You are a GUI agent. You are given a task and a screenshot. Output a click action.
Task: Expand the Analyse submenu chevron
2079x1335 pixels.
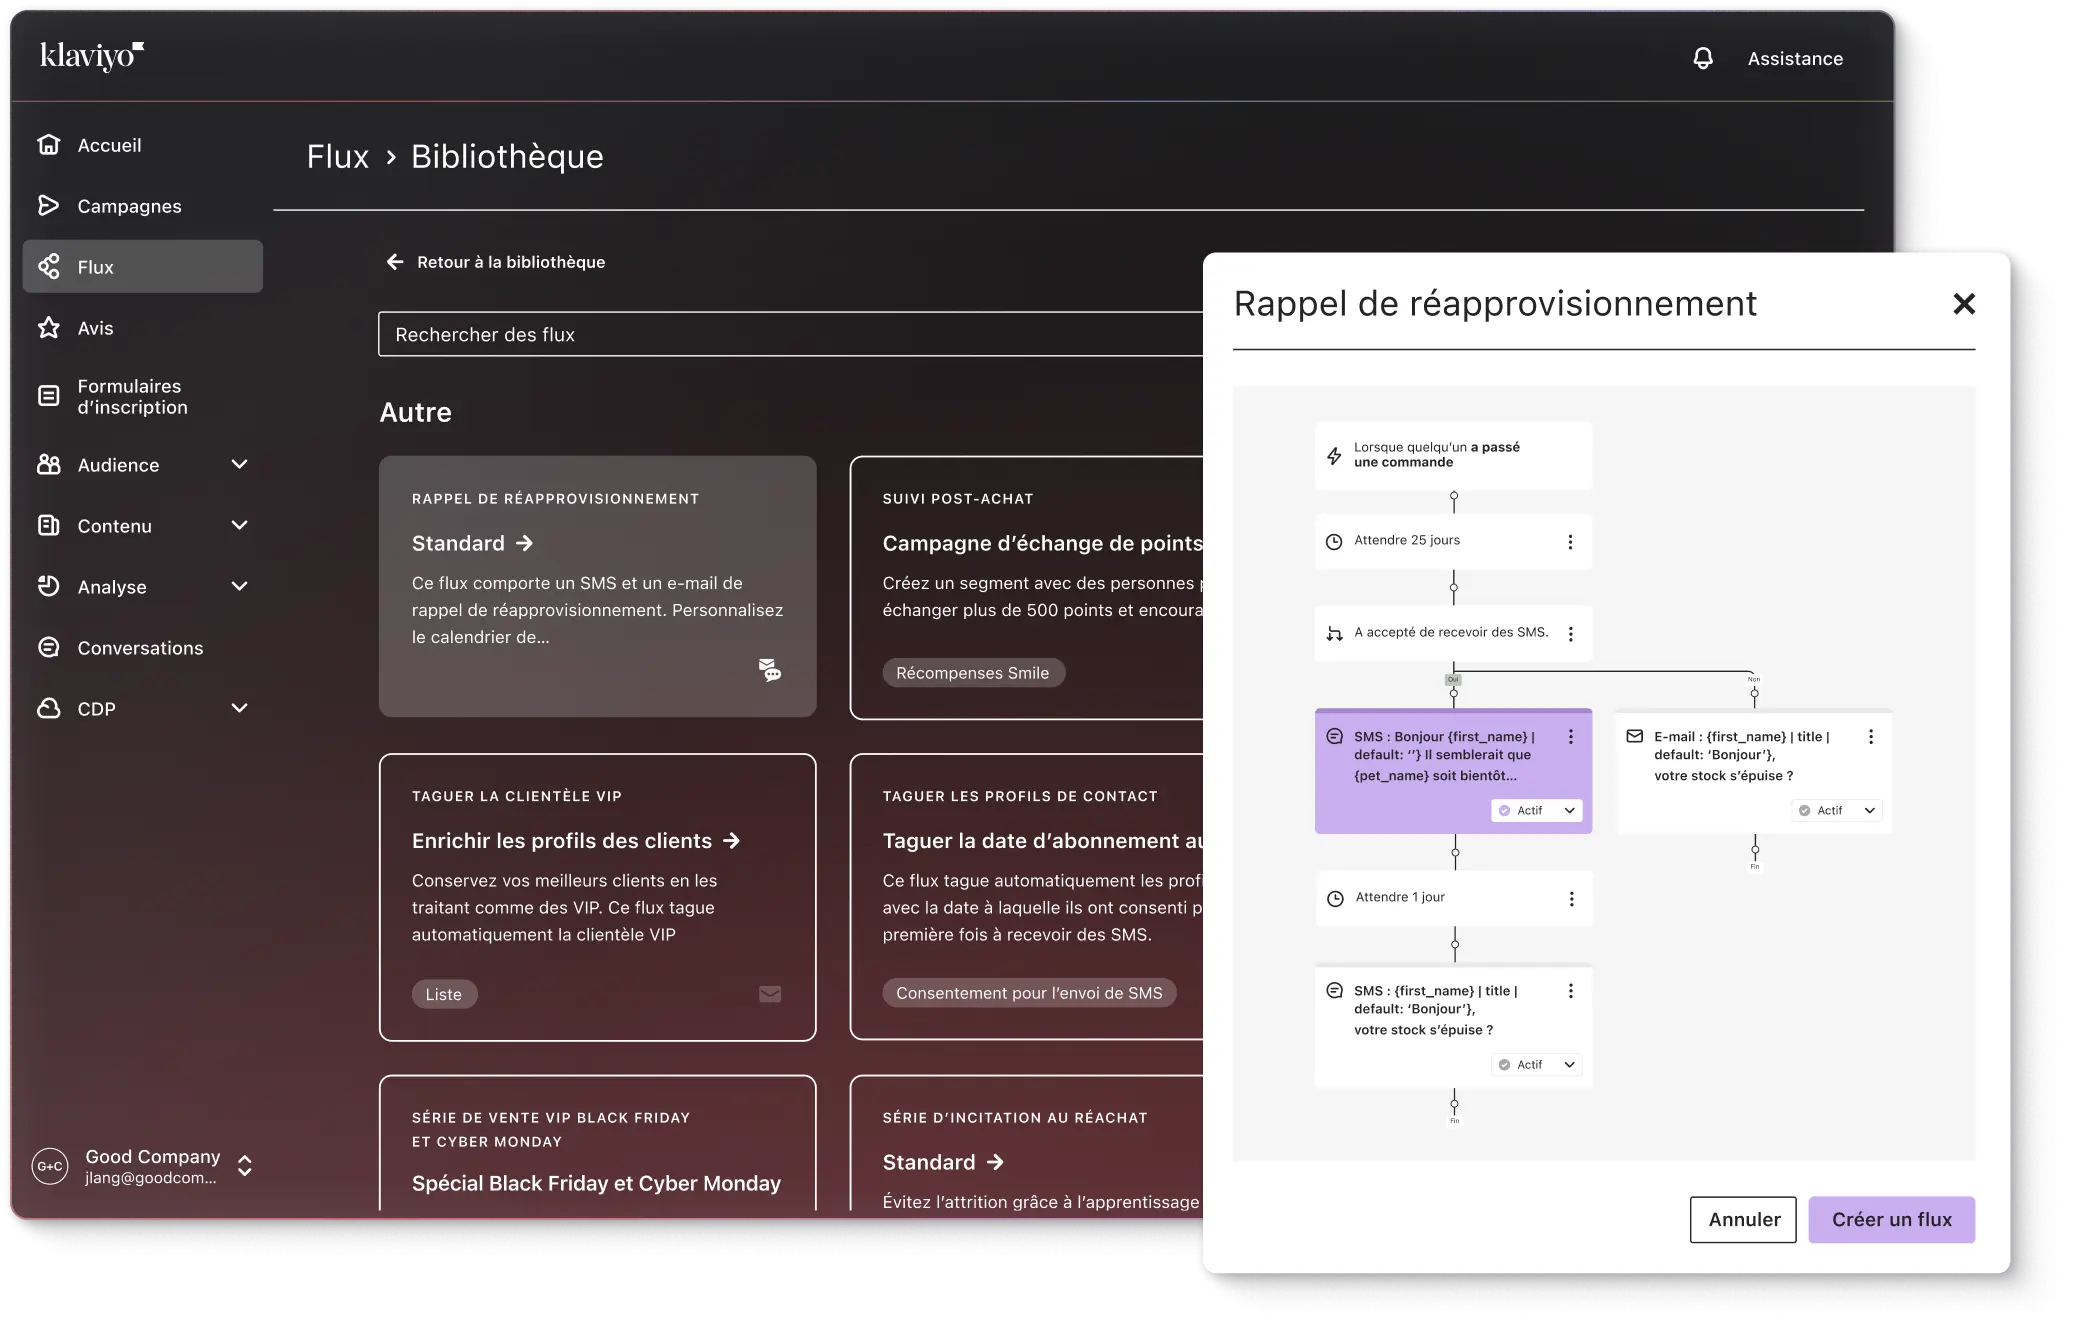coord(239,587)
